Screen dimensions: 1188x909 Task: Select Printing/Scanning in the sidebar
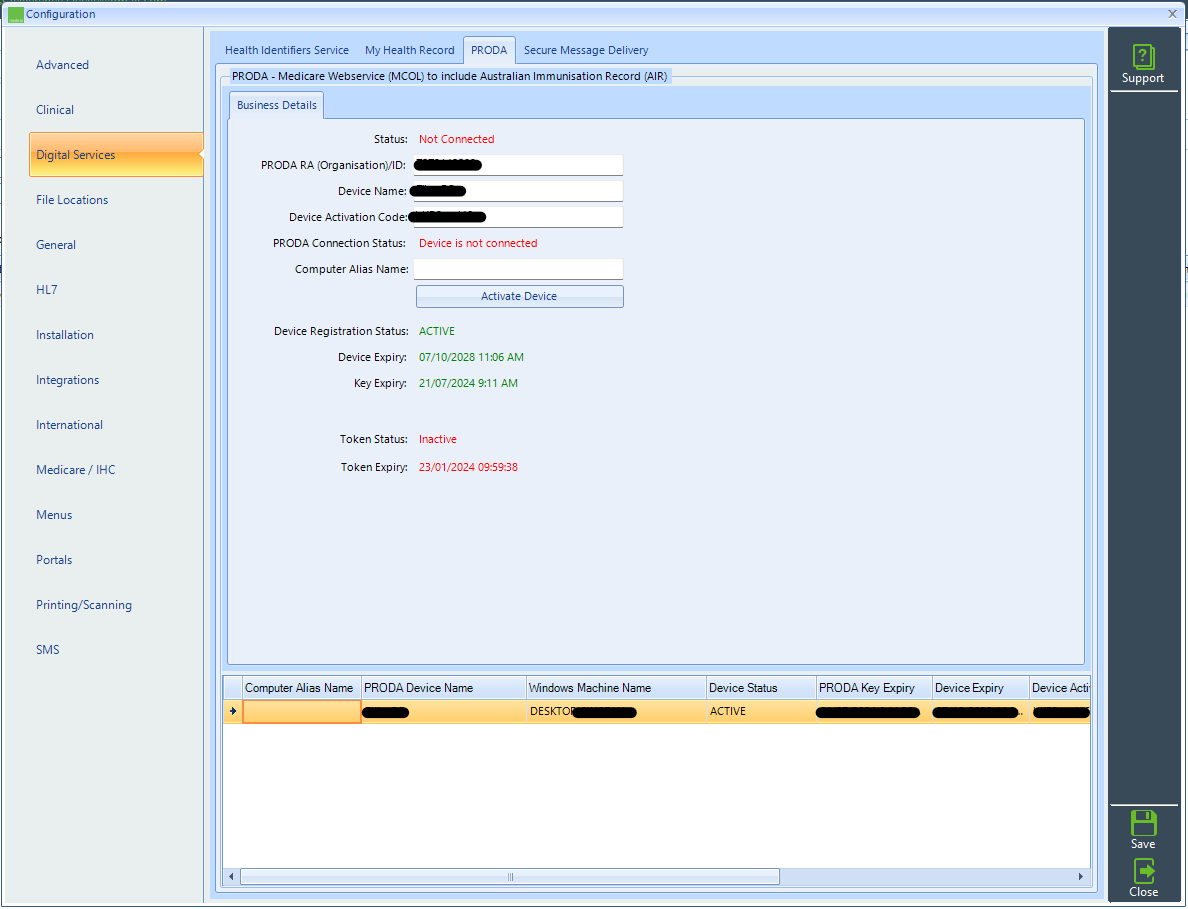click(x=84, y=604)
